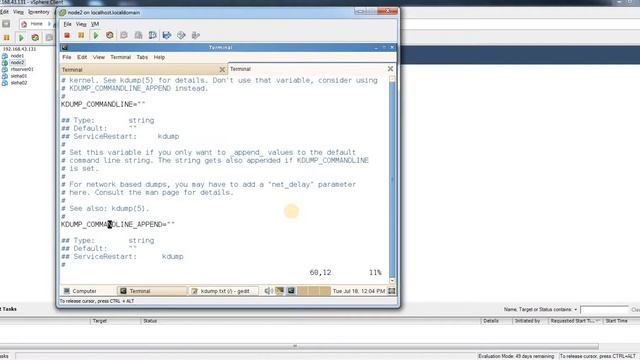The width and height of the screenshot is (640, 360).
Task: Switch to Terminal task in guest taskbar
Action: pos(152,291)
